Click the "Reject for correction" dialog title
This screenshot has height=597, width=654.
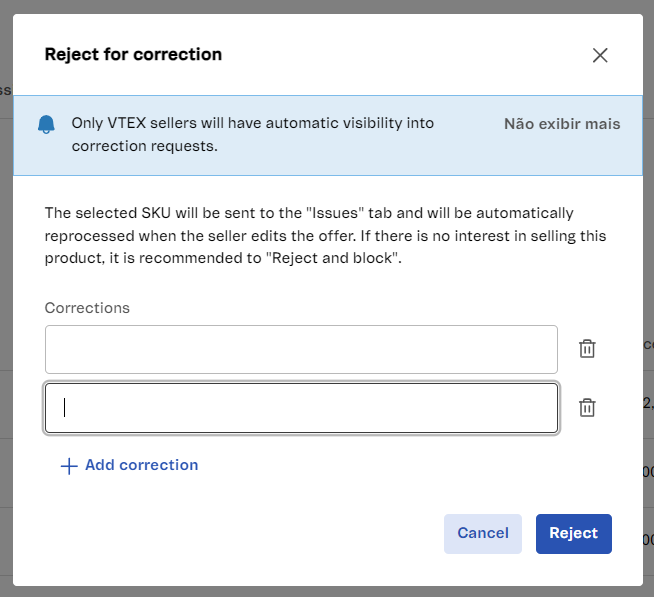click(x=133, y=54)
